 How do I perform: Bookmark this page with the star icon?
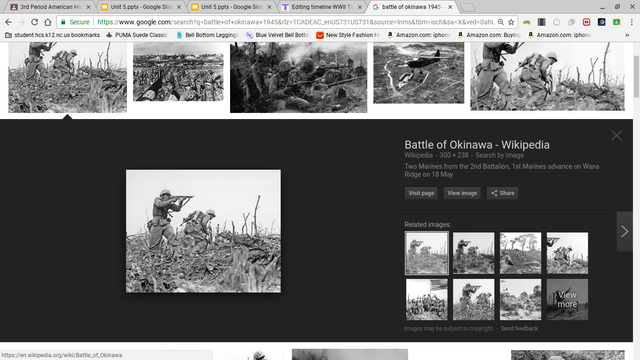click(511, 22)
